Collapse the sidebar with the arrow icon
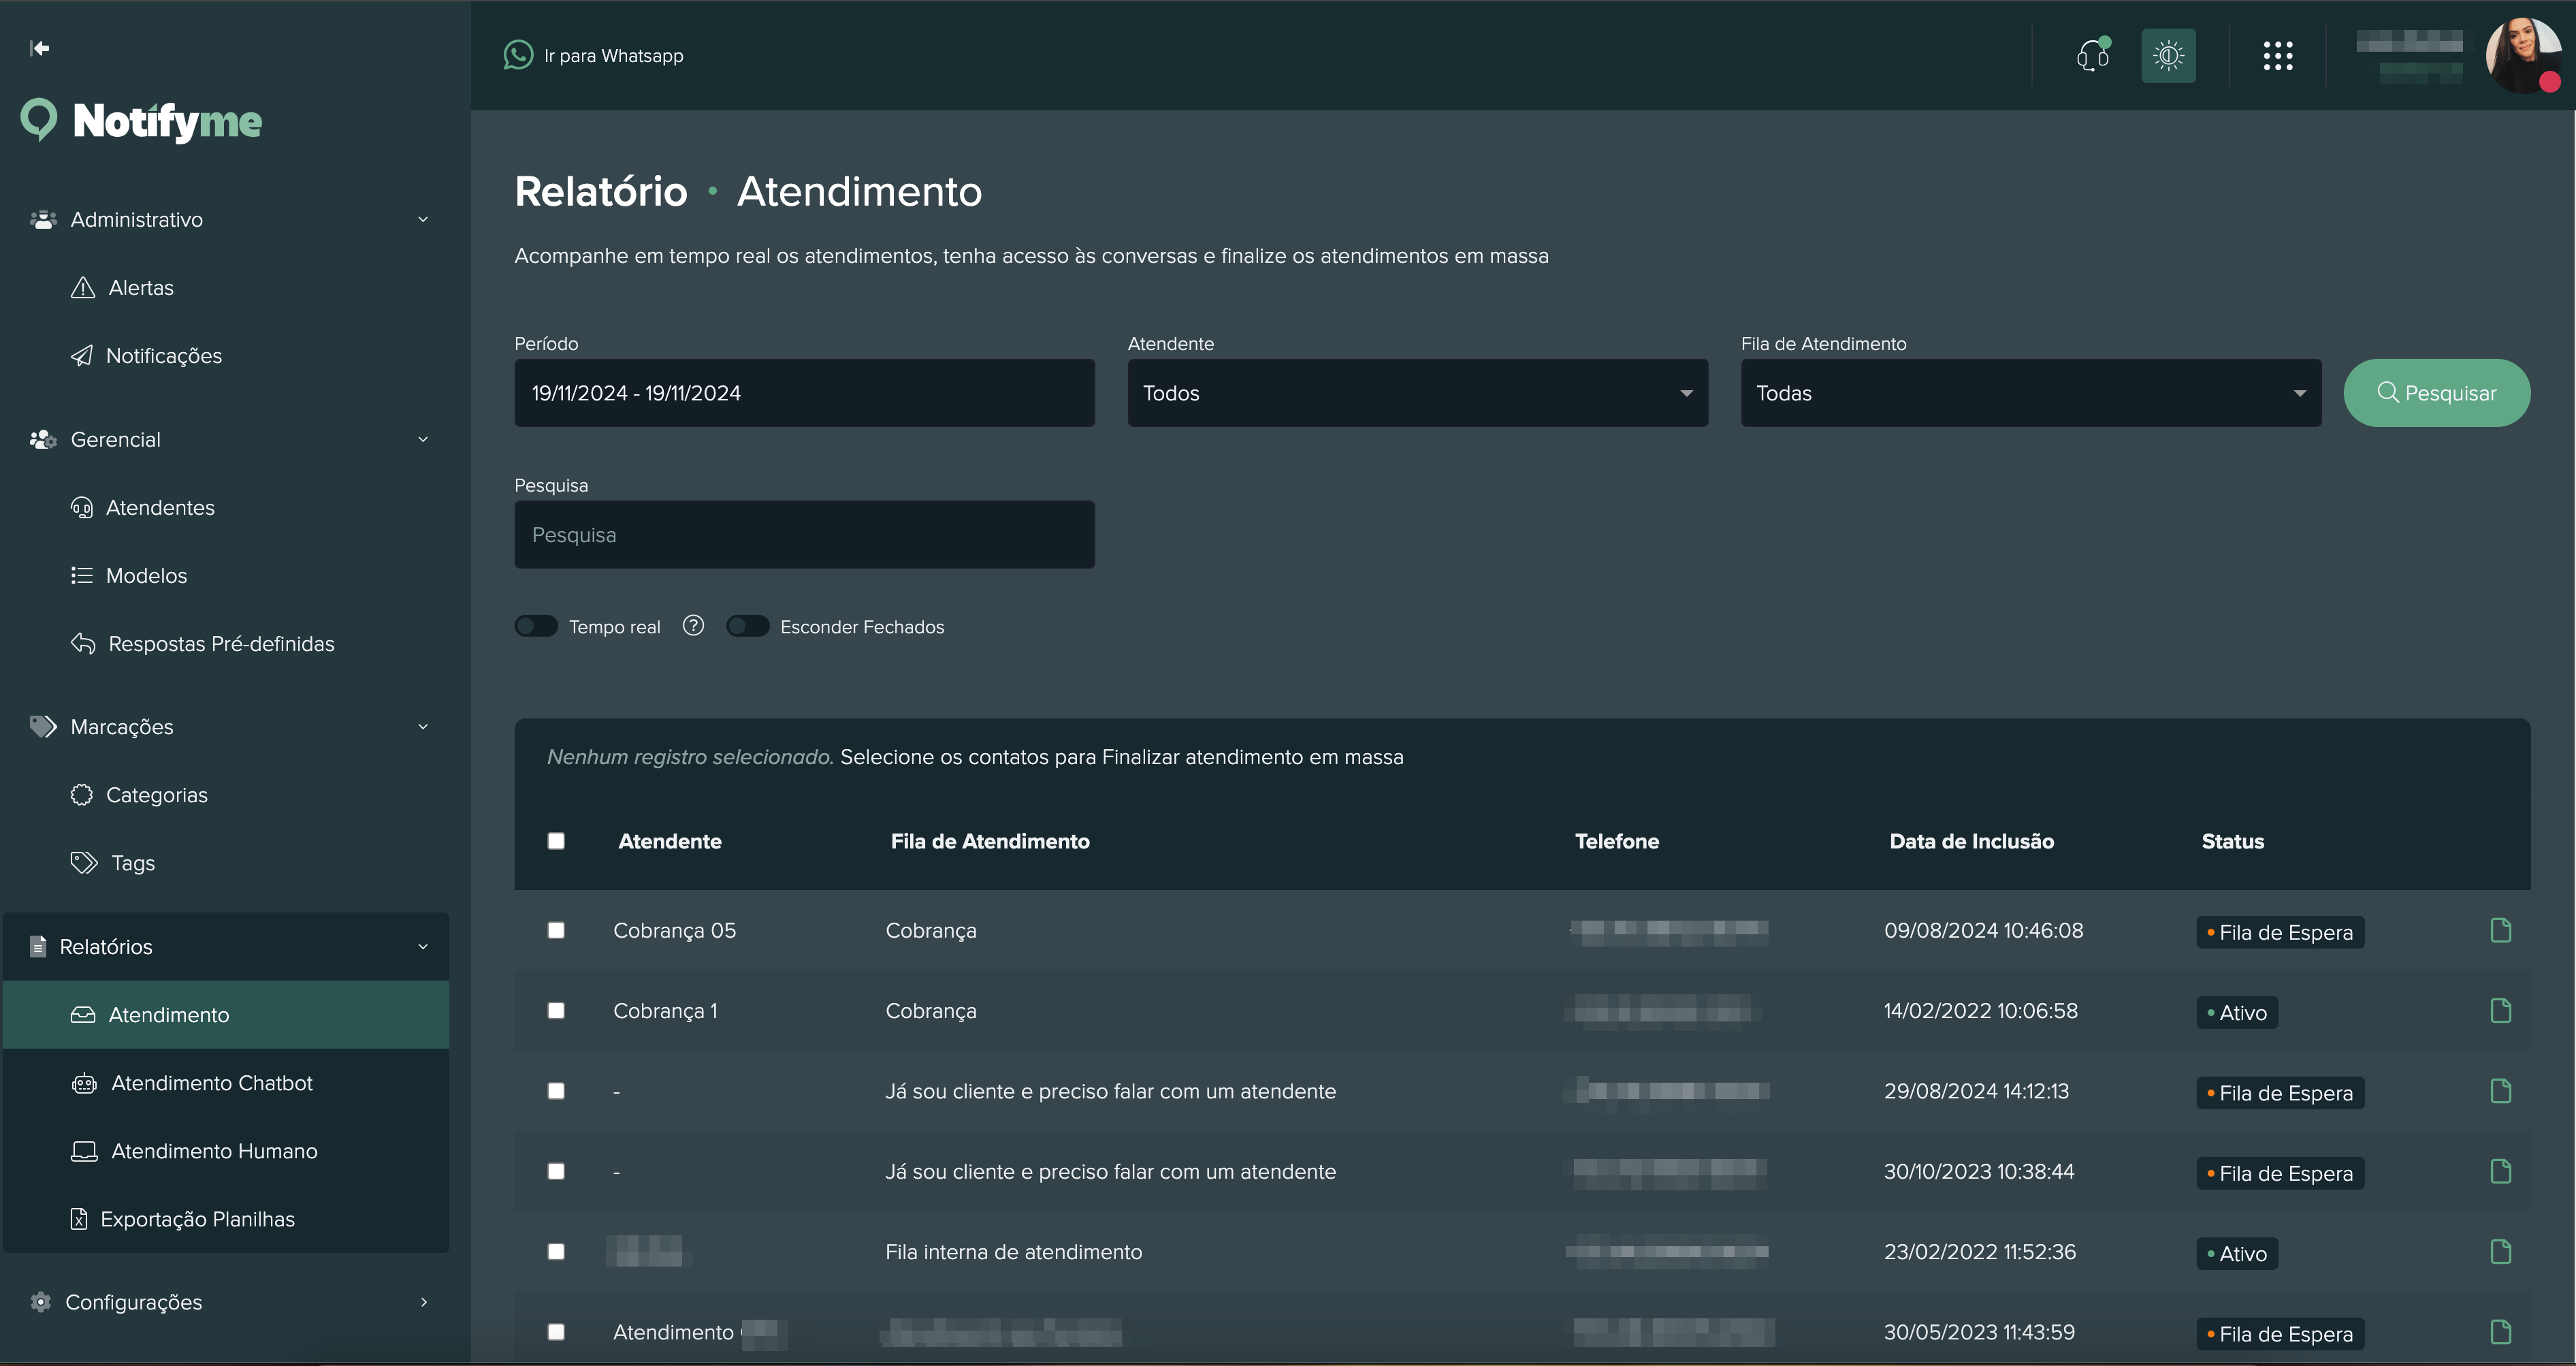This screenshot has height=1366, width=2576. pos(40,48)
